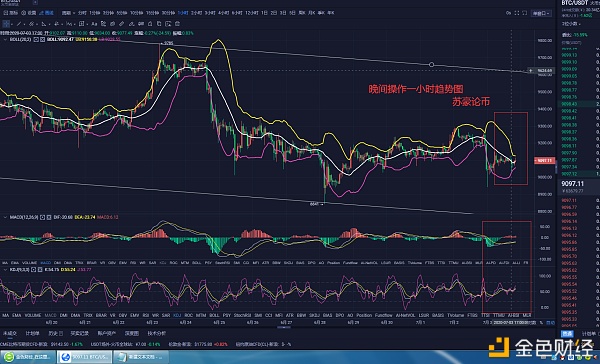Activate the 画线 drawing tool button
Image resolution: width=600 pixels, height=364 pixels.
coord(46,13)
